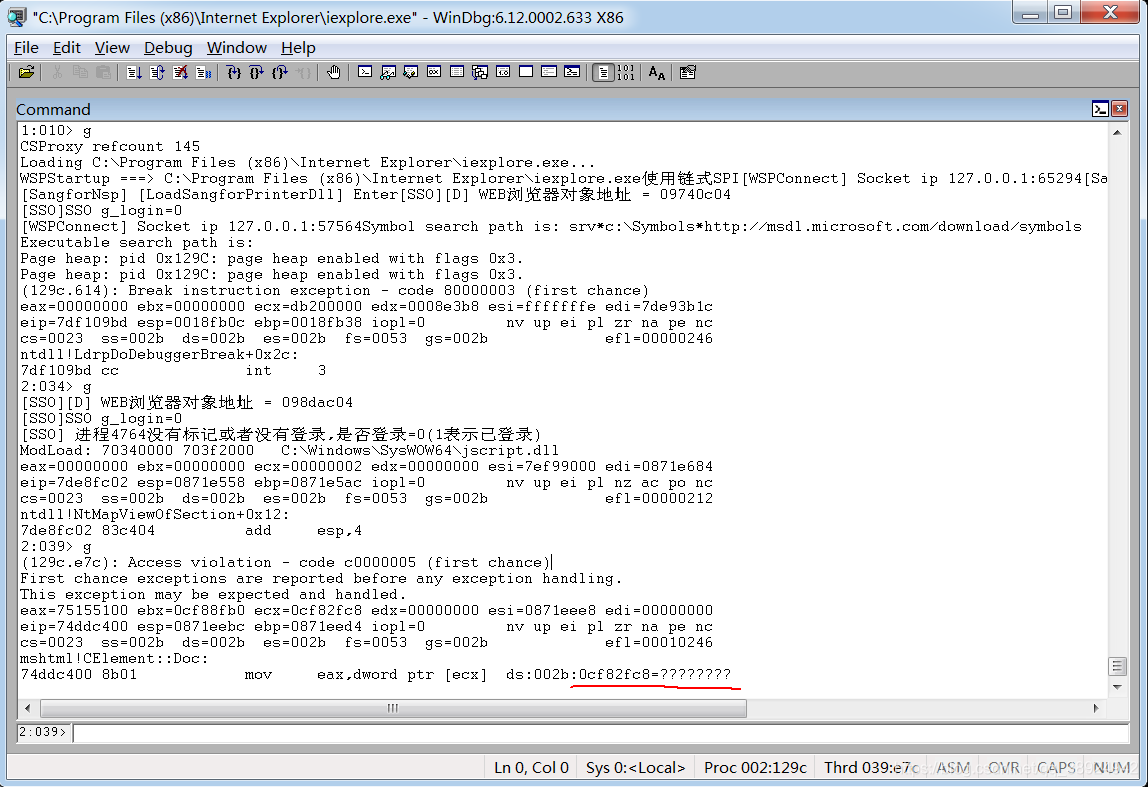1148x787 pixels.
Task: Click the Break toolbar icon
Action: click(x=204, y=72)
